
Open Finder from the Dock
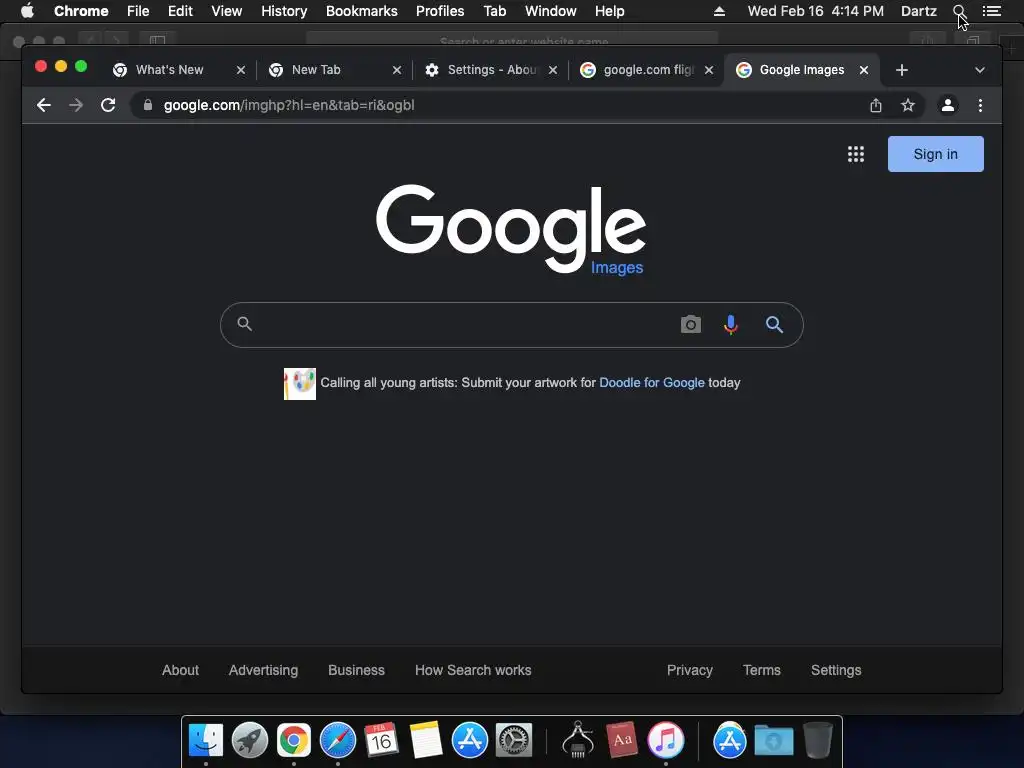[206, 741]
